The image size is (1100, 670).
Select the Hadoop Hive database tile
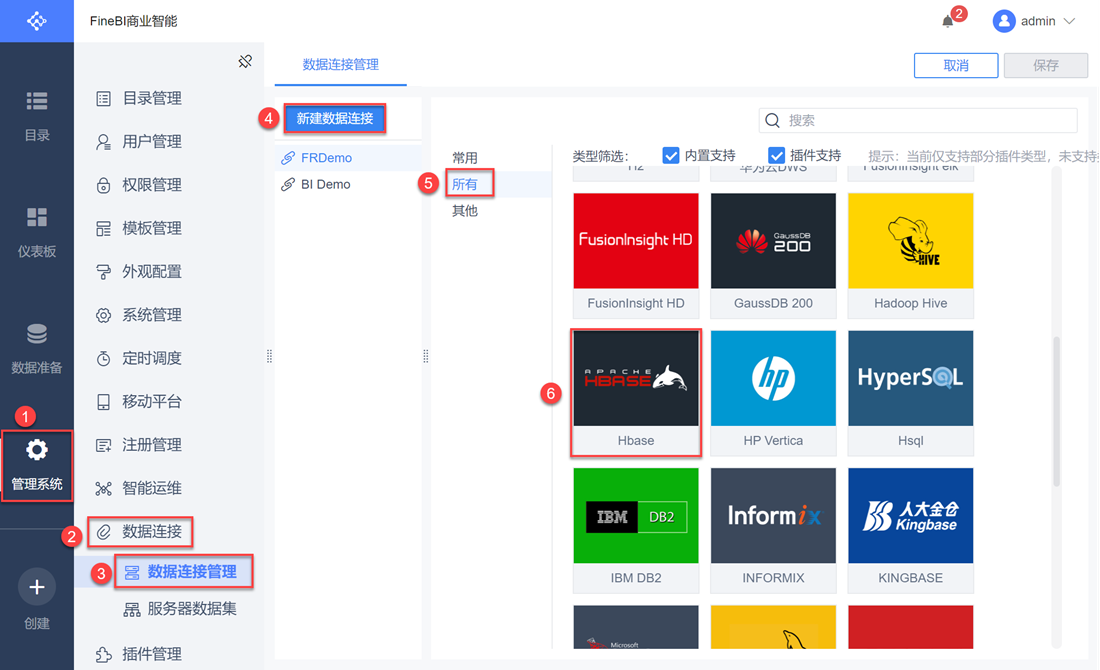pos(911,255)
